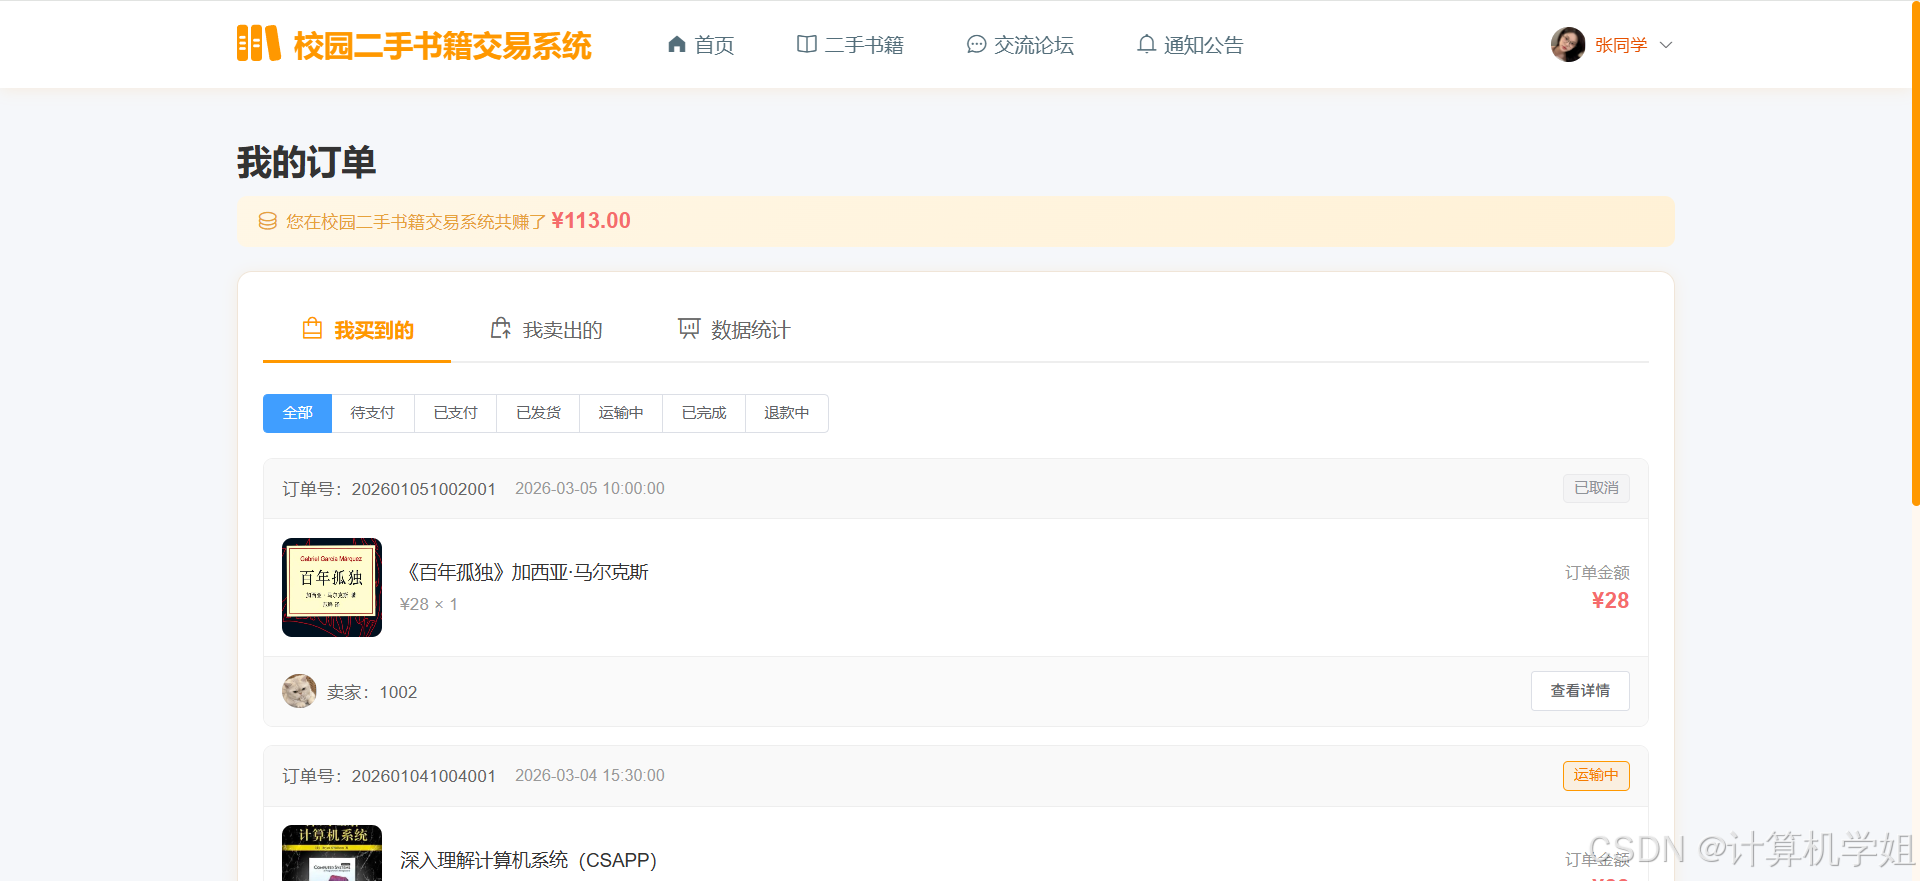Switch to the 我卖出的 tab
Screen dimensions: 1920x881
click(545, 330)
